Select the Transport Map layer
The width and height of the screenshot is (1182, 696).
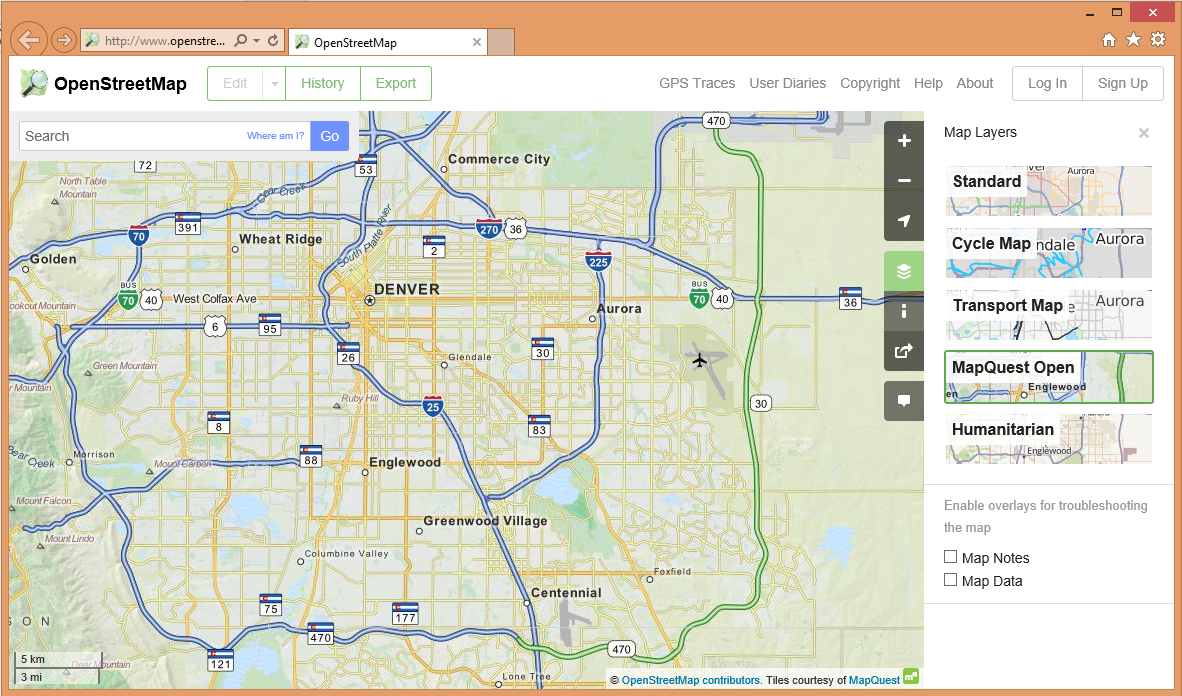pos(1049,314)
